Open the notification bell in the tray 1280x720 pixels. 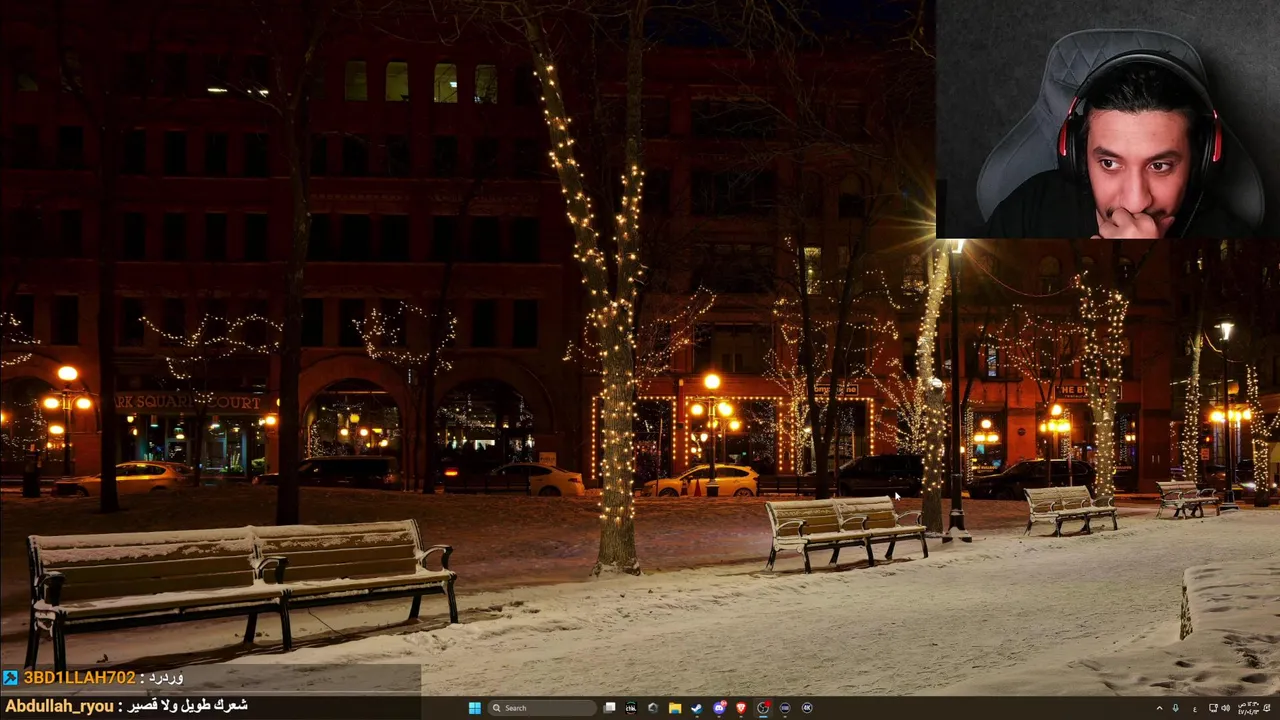click(1267, 708)
